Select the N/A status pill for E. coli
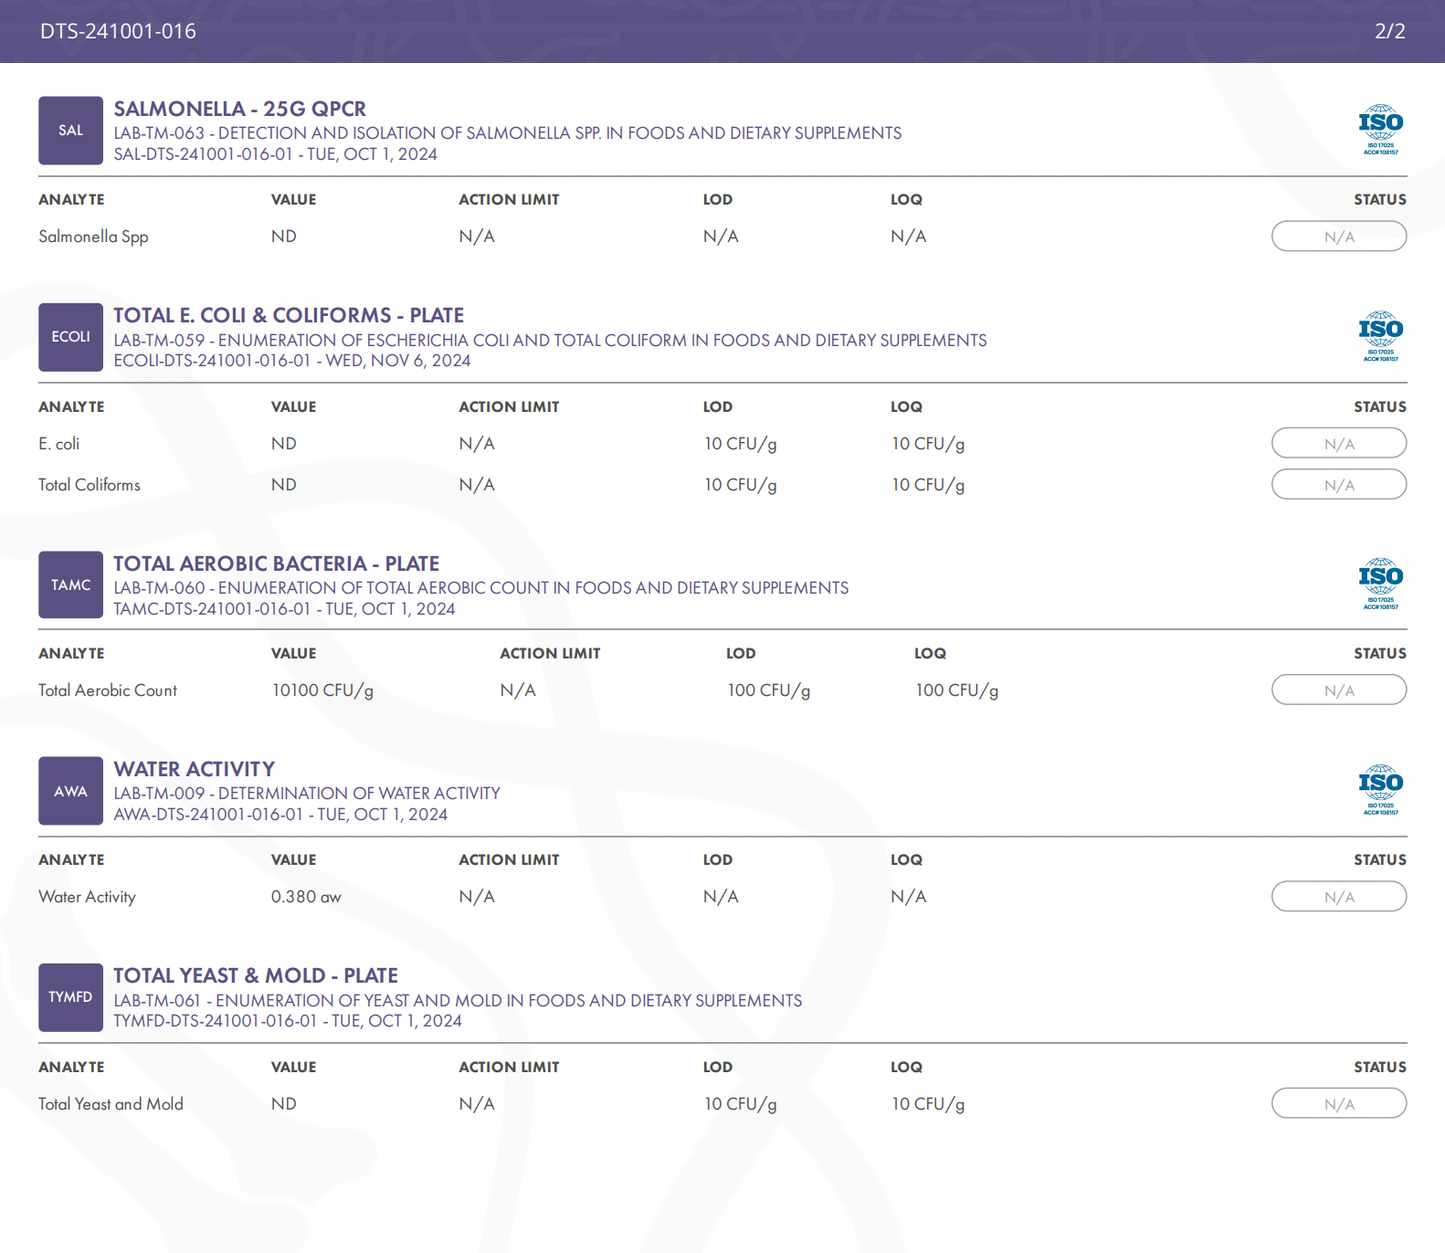Screen dimensions: 1445x1253 [x=1338, y=443]
